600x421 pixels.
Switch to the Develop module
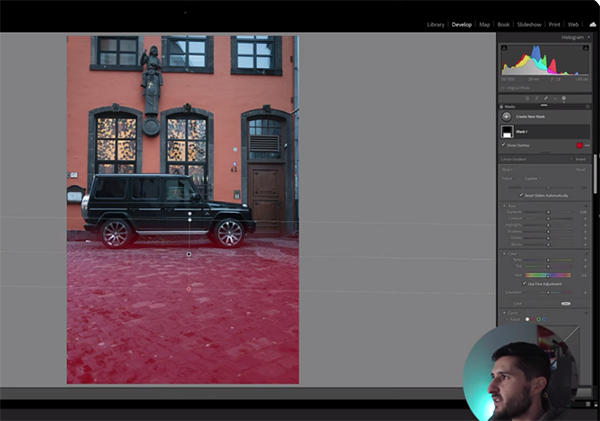pos(461,24)
